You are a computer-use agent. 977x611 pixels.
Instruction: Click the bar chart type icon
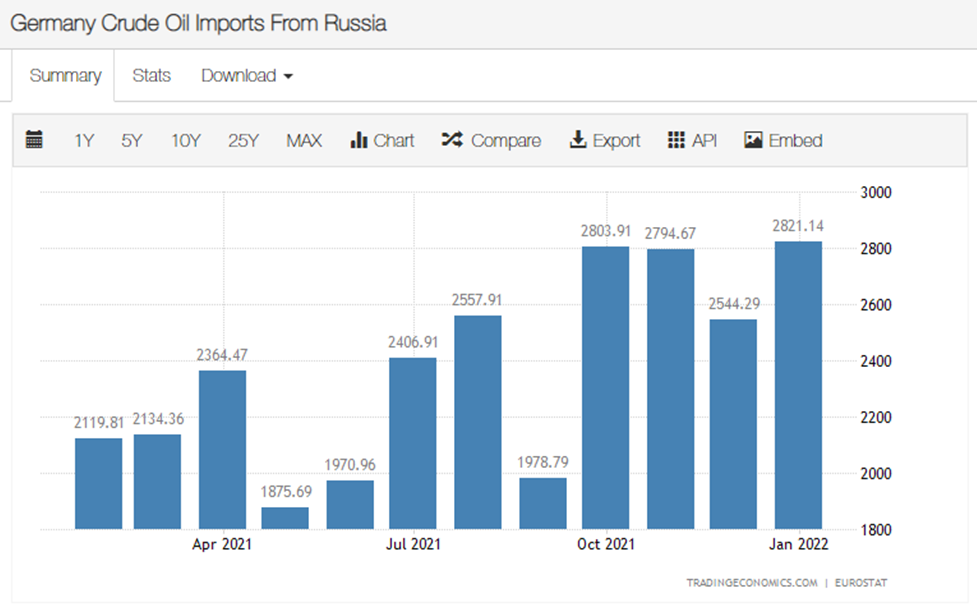[x=359, y=140]
